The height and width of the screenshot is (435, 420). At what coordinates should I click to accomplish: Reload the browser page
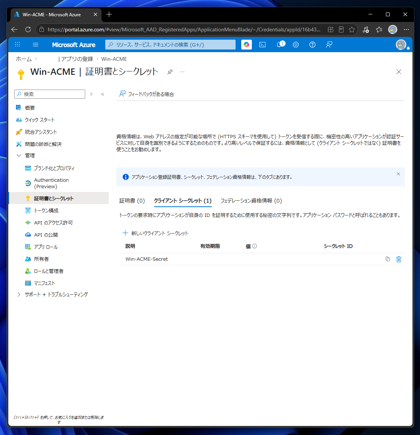pos(28,29)
